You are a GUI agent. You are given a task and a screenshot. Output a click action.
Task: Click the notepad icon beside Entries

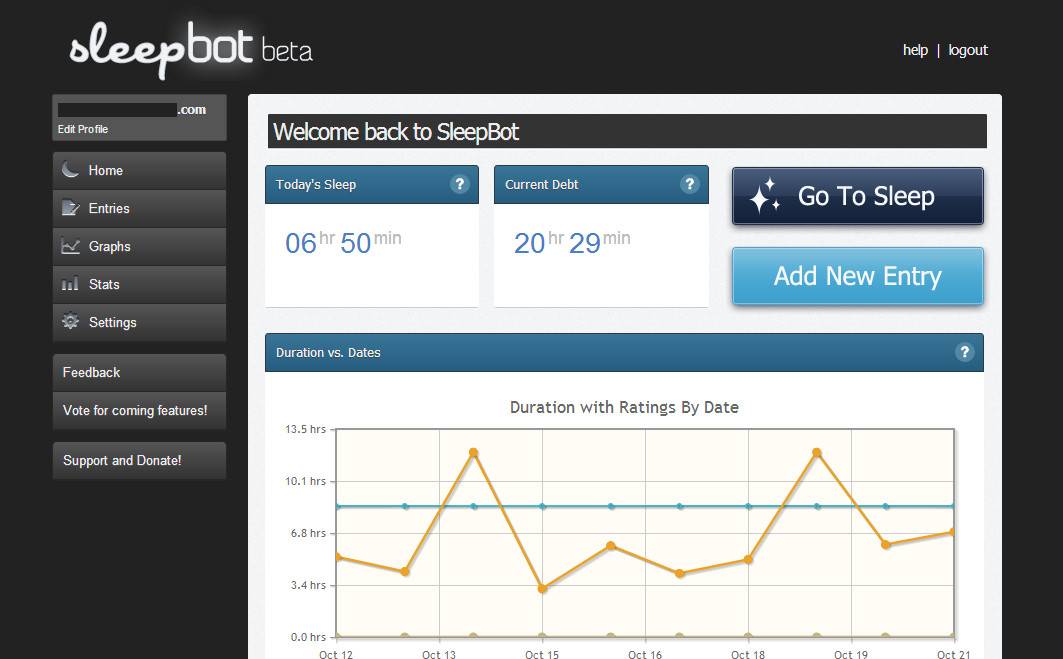coord(70,207)
